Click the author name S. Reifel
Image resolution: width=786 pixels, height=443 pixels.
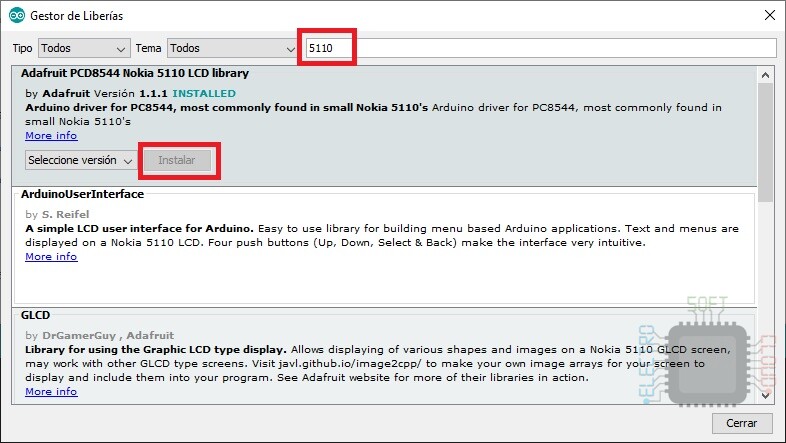pyautogui.click(x=65, y=214)
